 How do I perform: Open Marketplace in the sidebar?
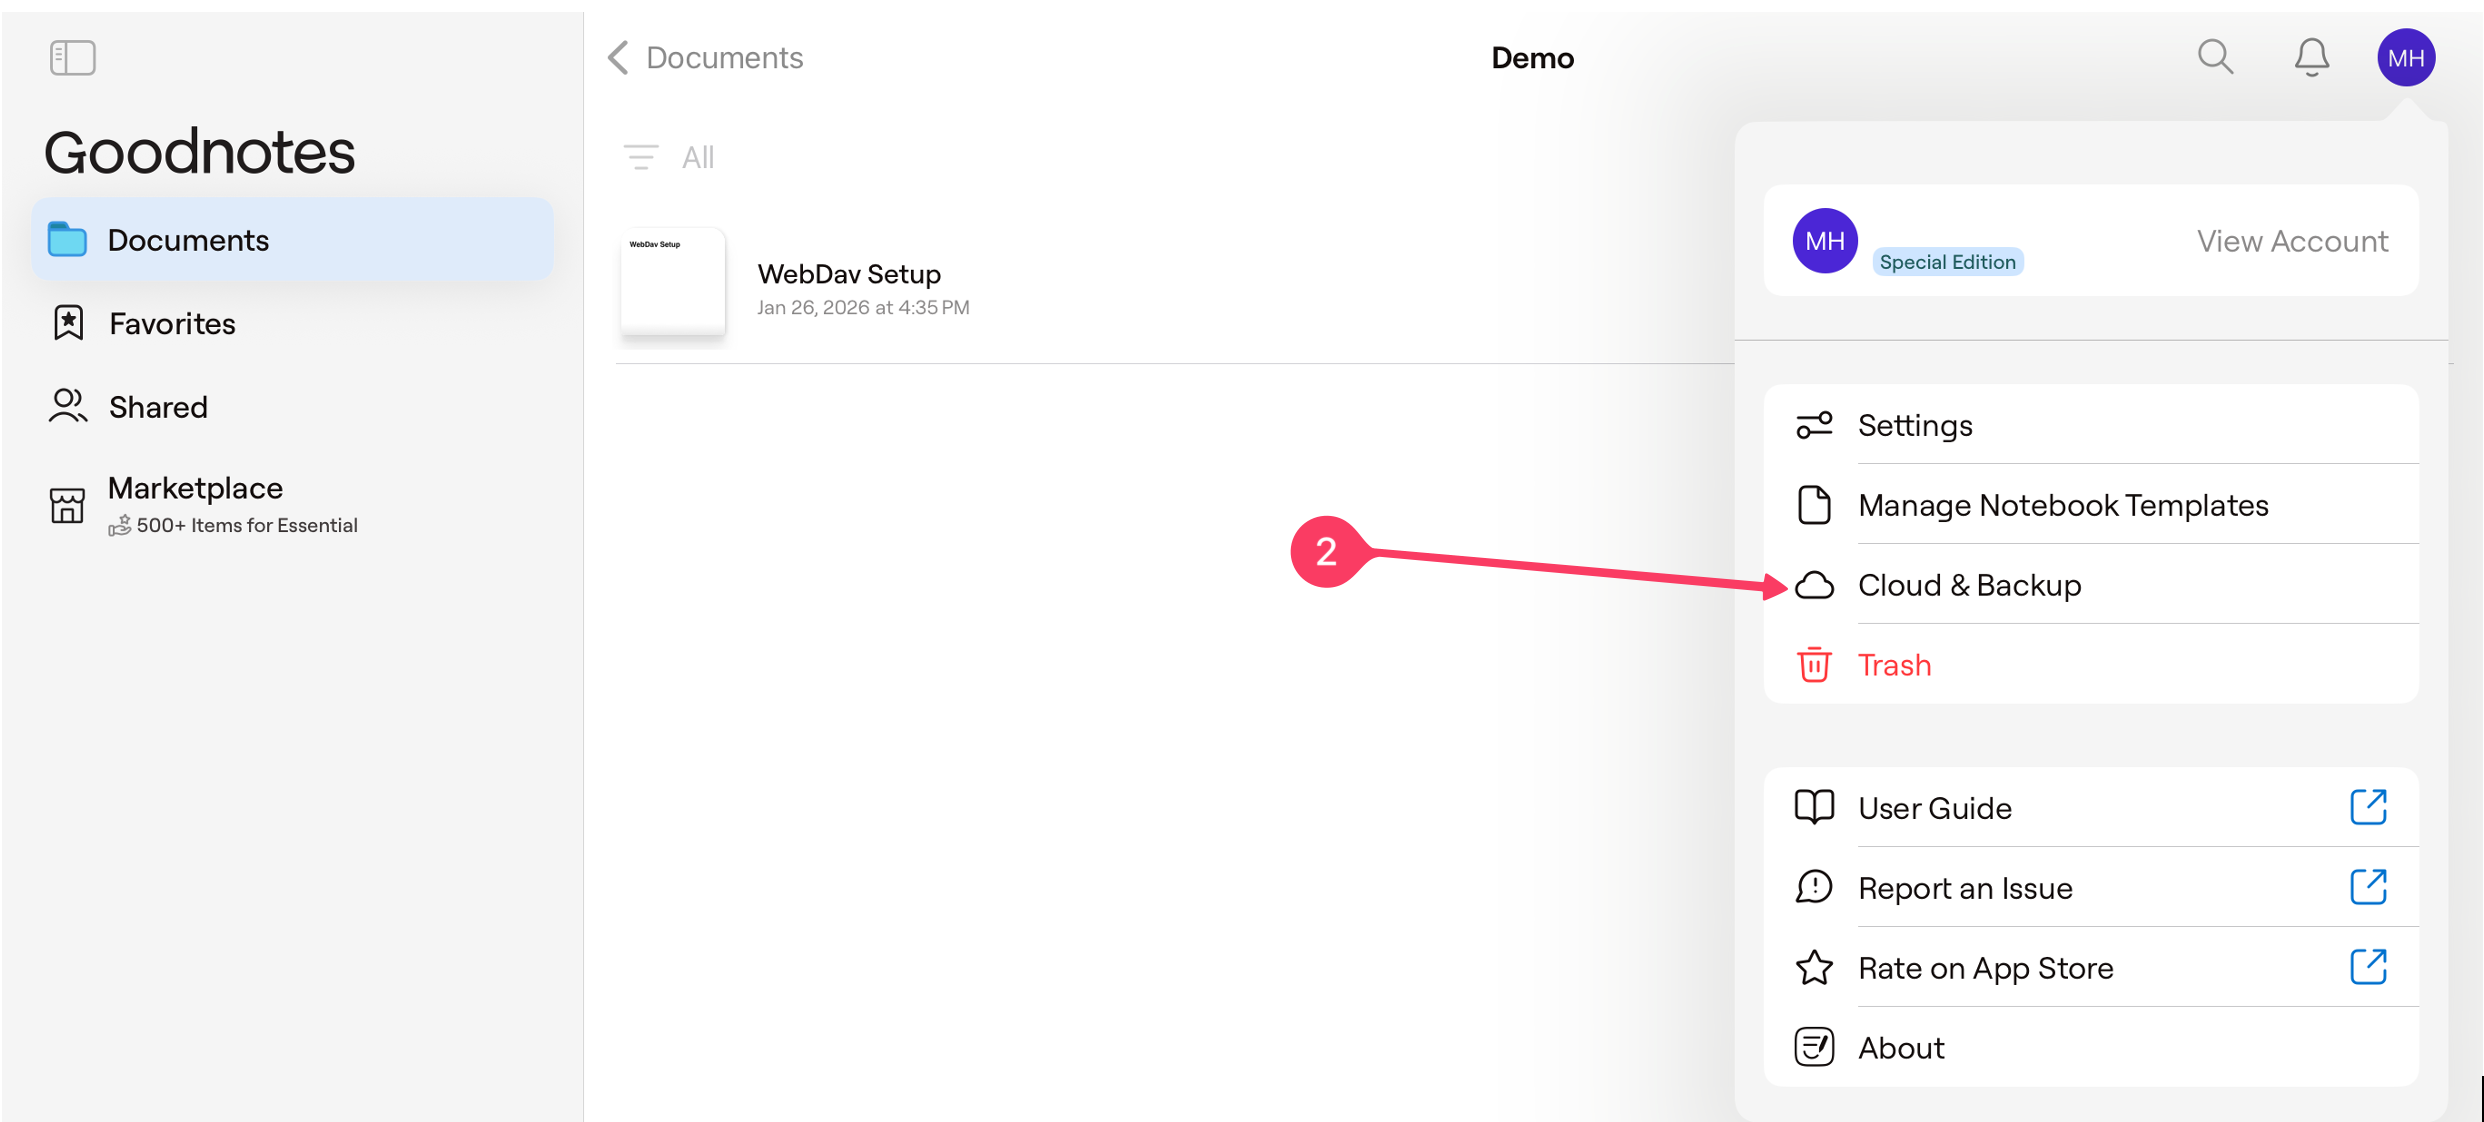point(292,505)
